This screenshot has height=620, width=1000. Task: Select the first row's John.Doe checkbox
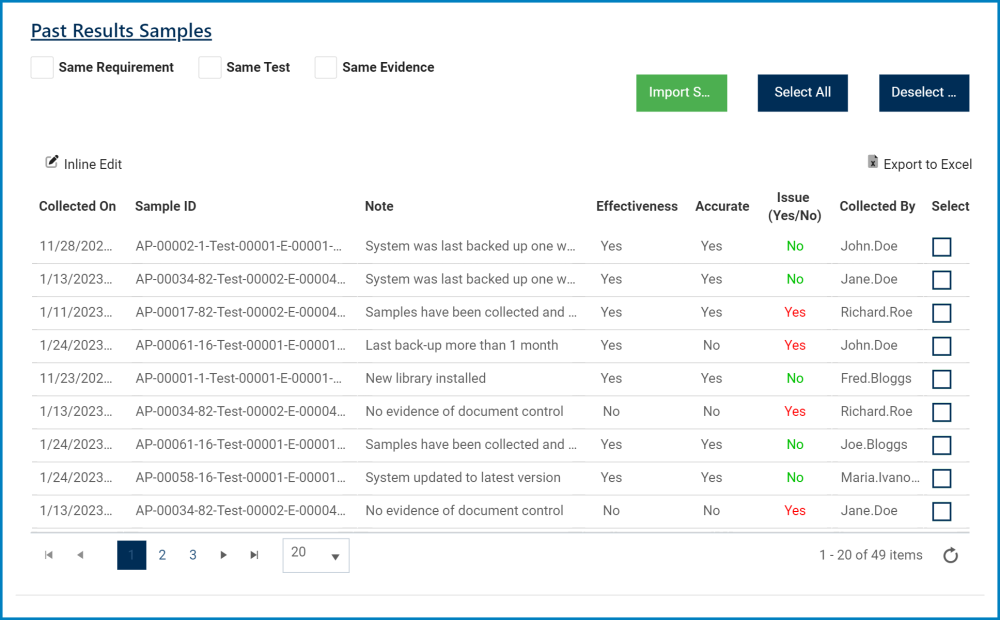[941, 247]
